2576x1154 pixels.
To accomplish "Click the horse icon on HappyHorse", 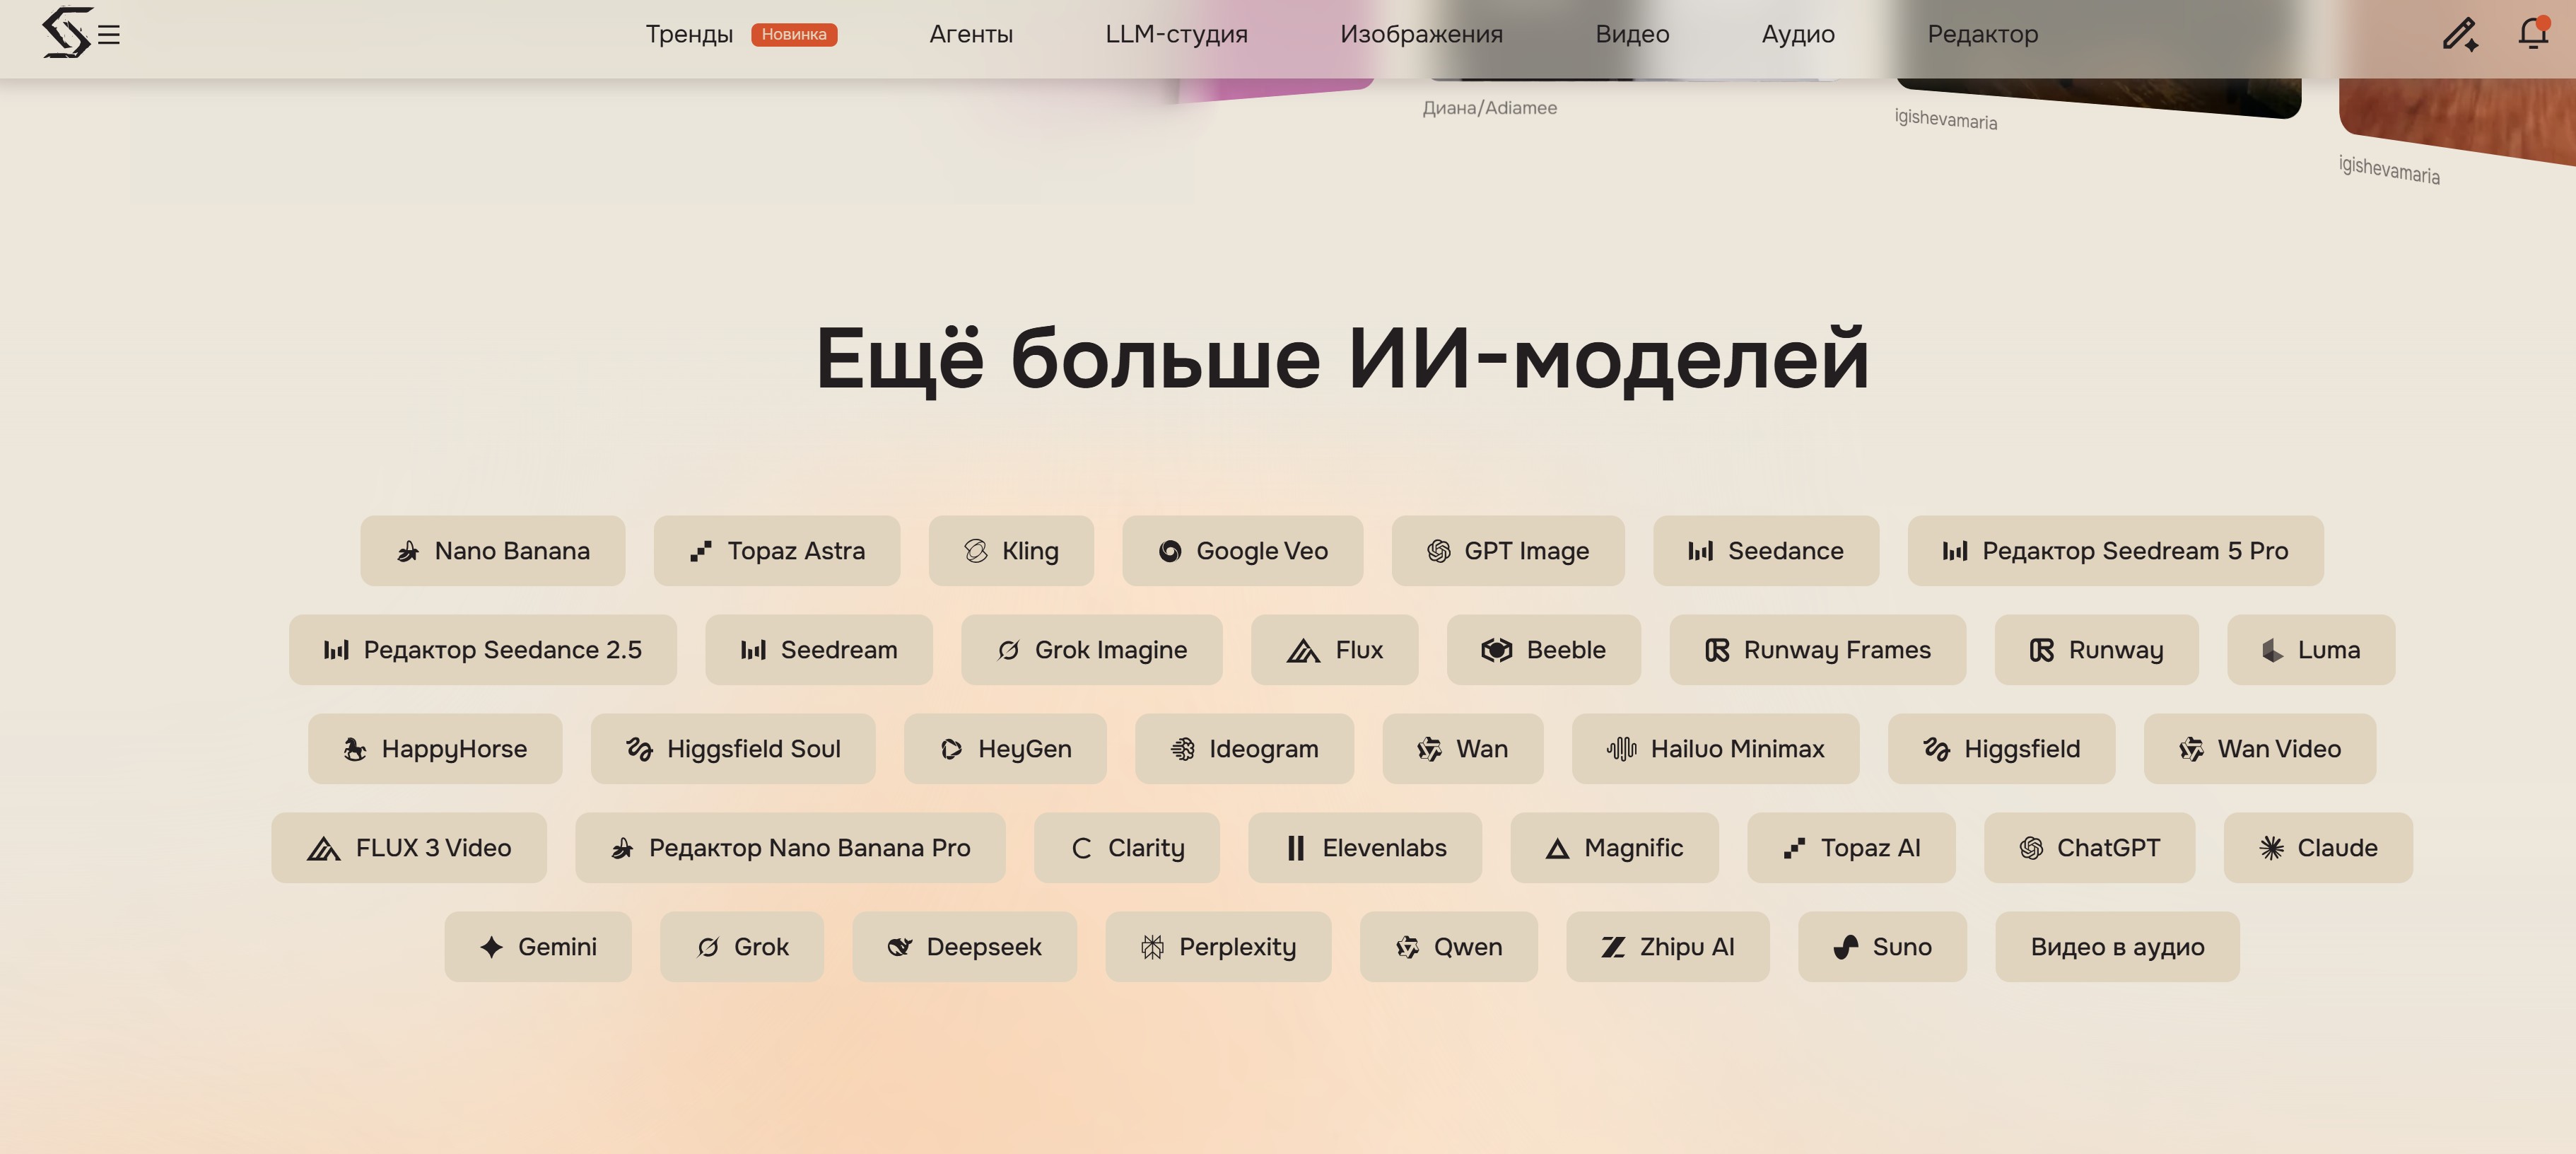I will [x=355, y=749].
